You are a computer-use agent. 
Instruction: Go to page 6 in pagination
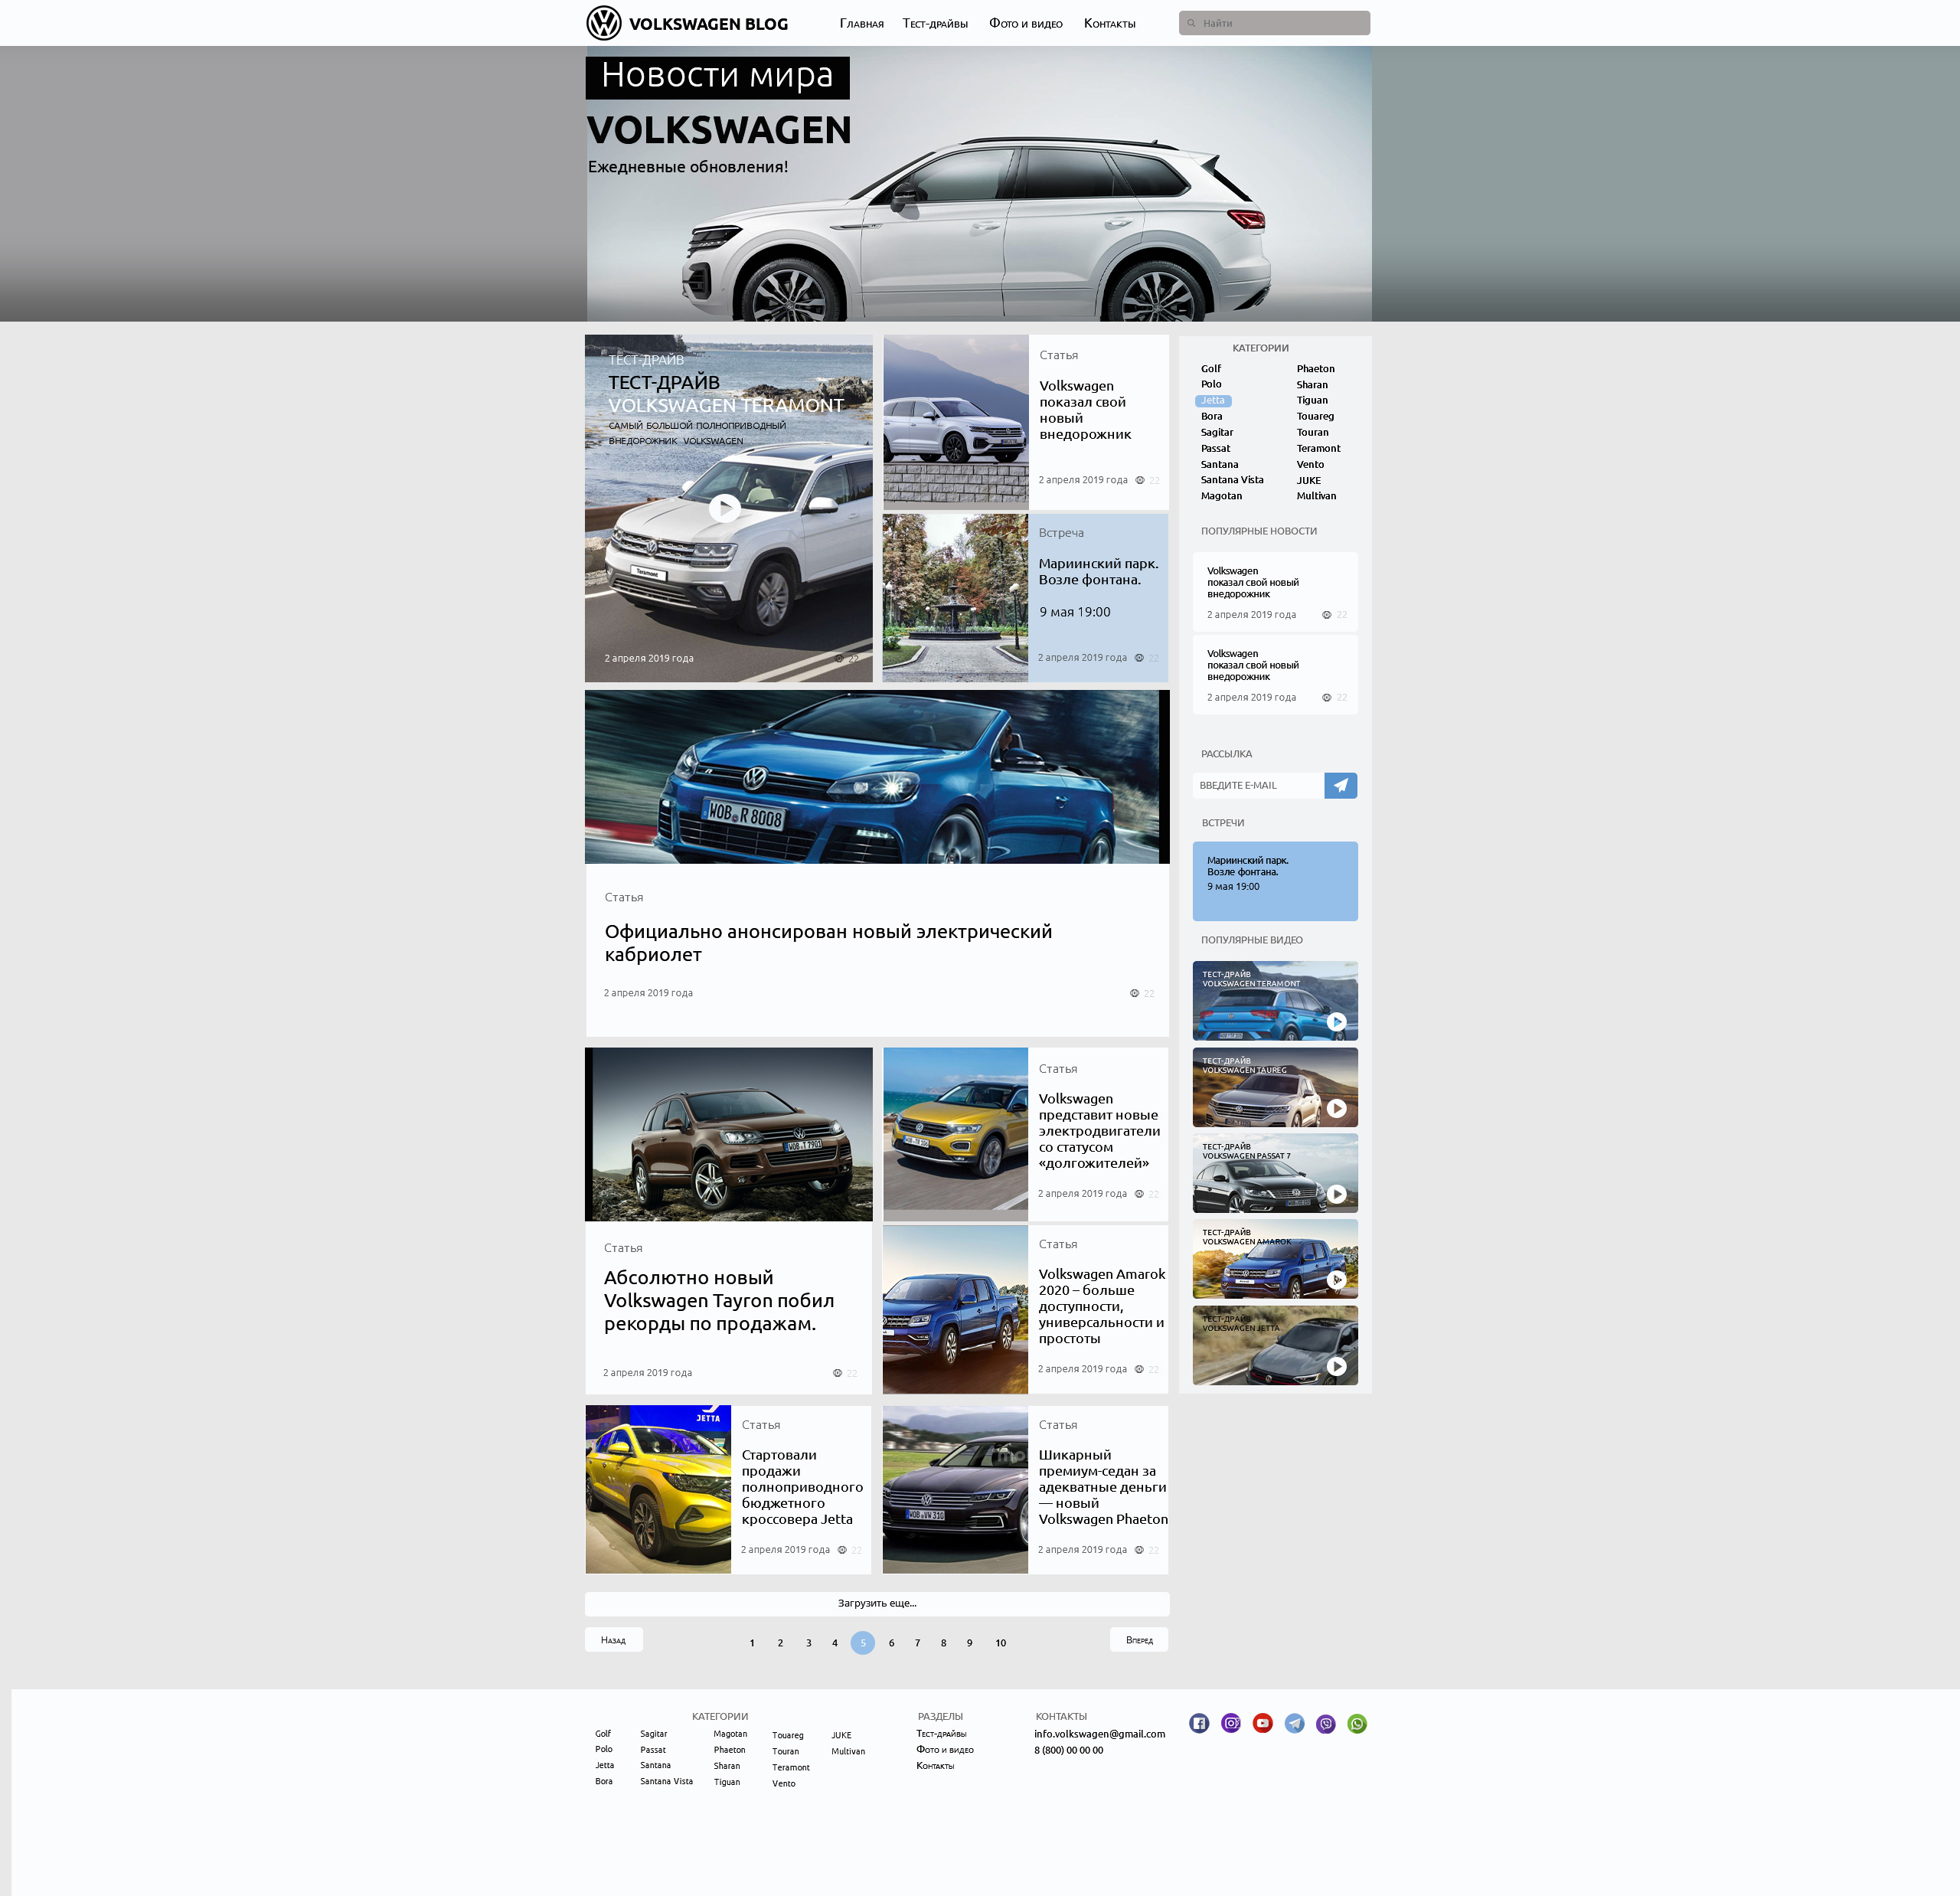tap(891, 1643)
